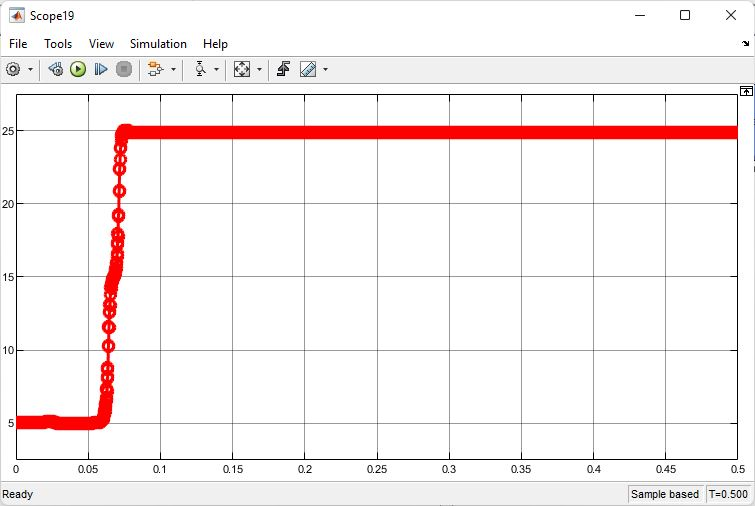Click the Triggers icon
Screen dimensions: 755x506
point(284,69)
